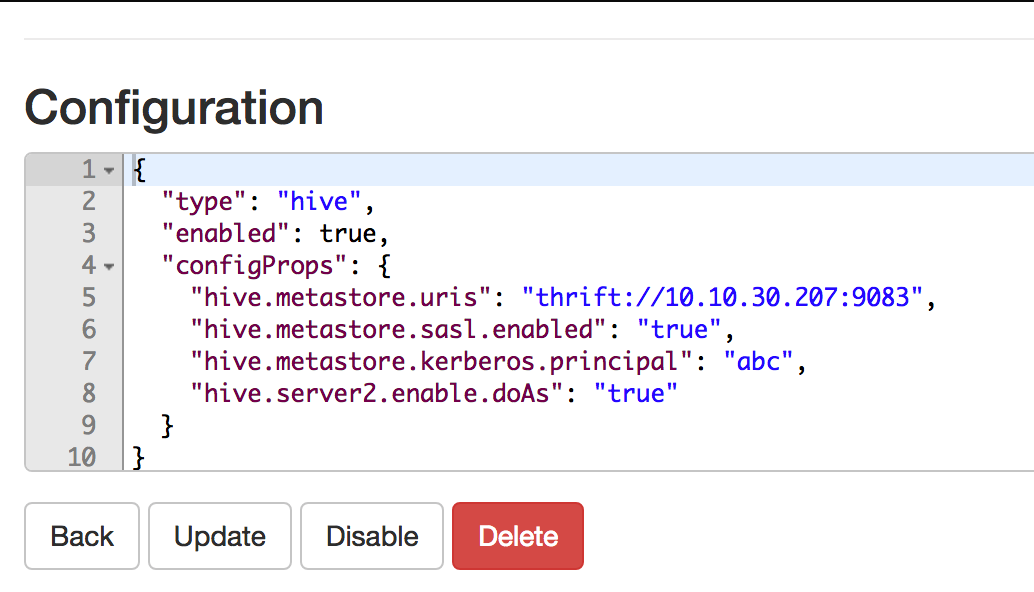Select line number 2 in the gutter
1034x592 pixels.
(x=89, y=201)
